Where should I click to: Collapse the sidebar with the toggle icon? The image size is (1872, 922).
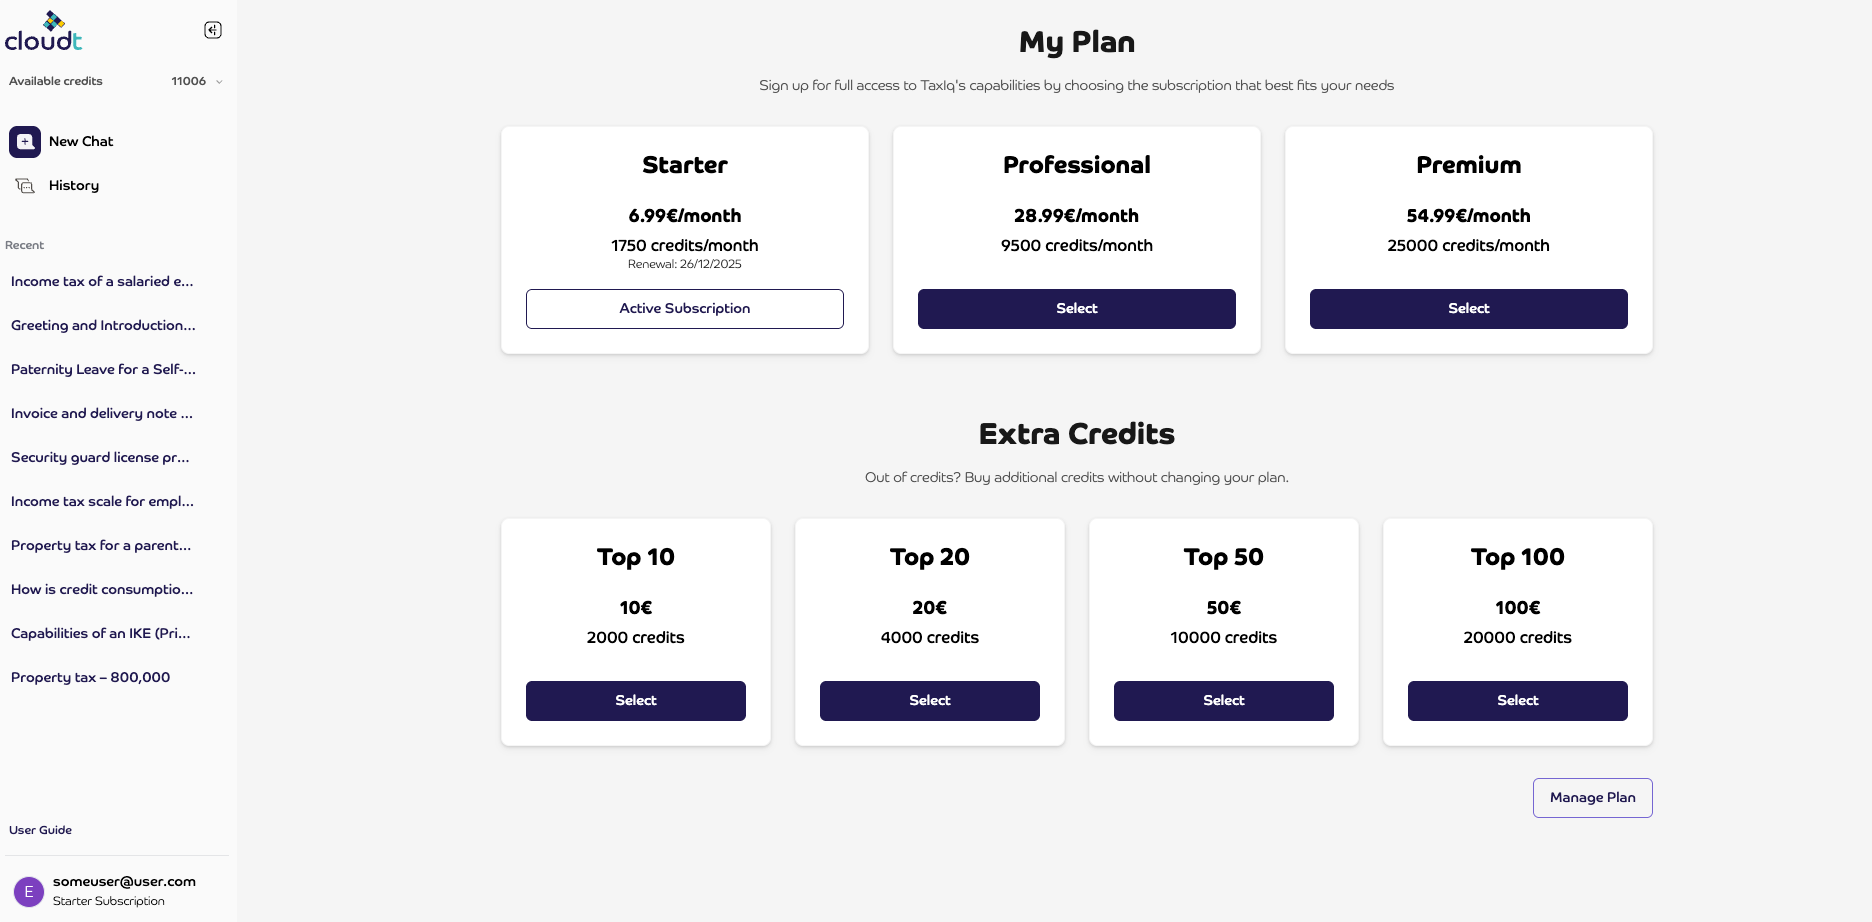(x=213, y=30)
